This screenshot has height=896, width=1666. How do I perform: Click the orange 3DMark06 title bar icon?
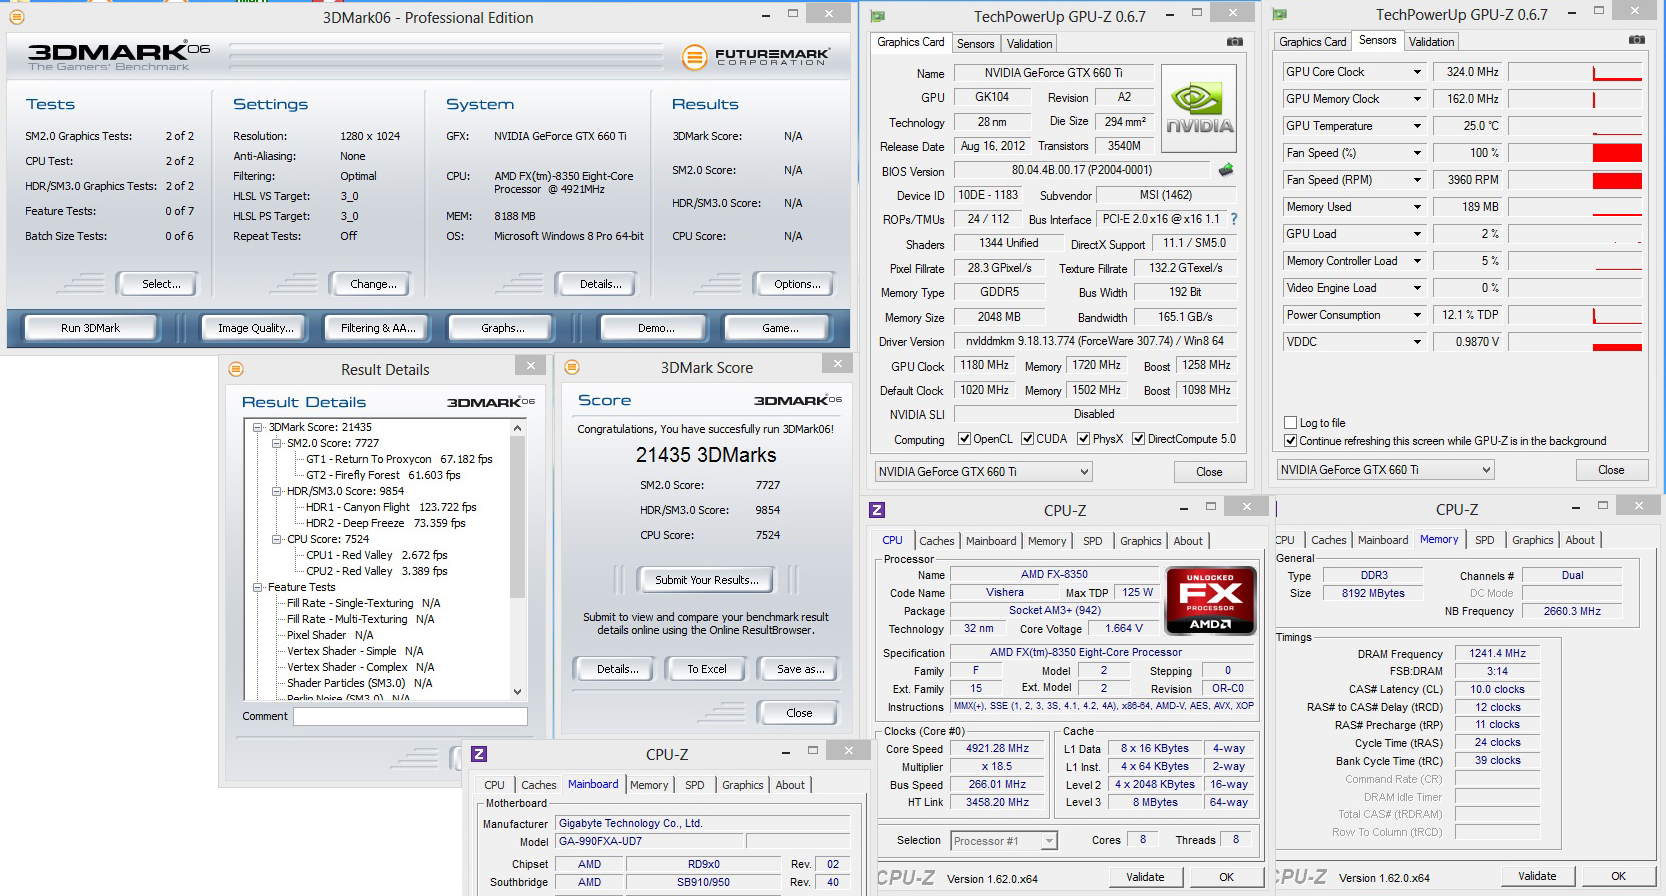pos(16,17)
